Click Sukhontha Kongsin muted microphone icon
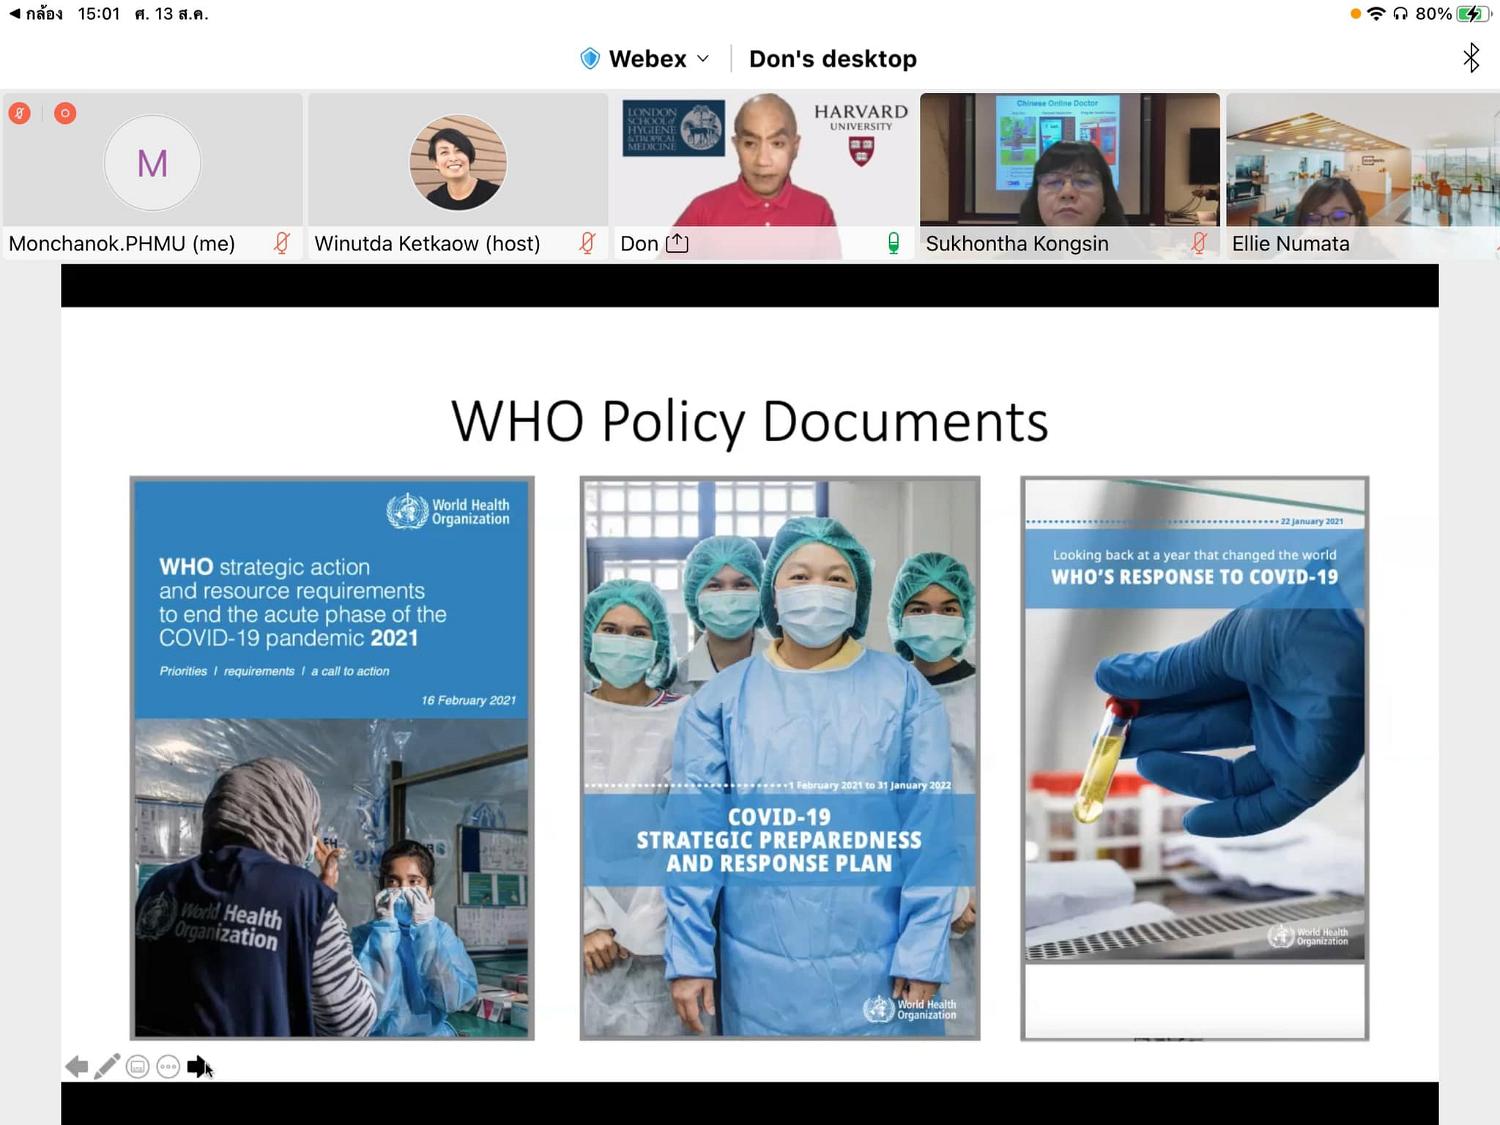 (1200, 243)
